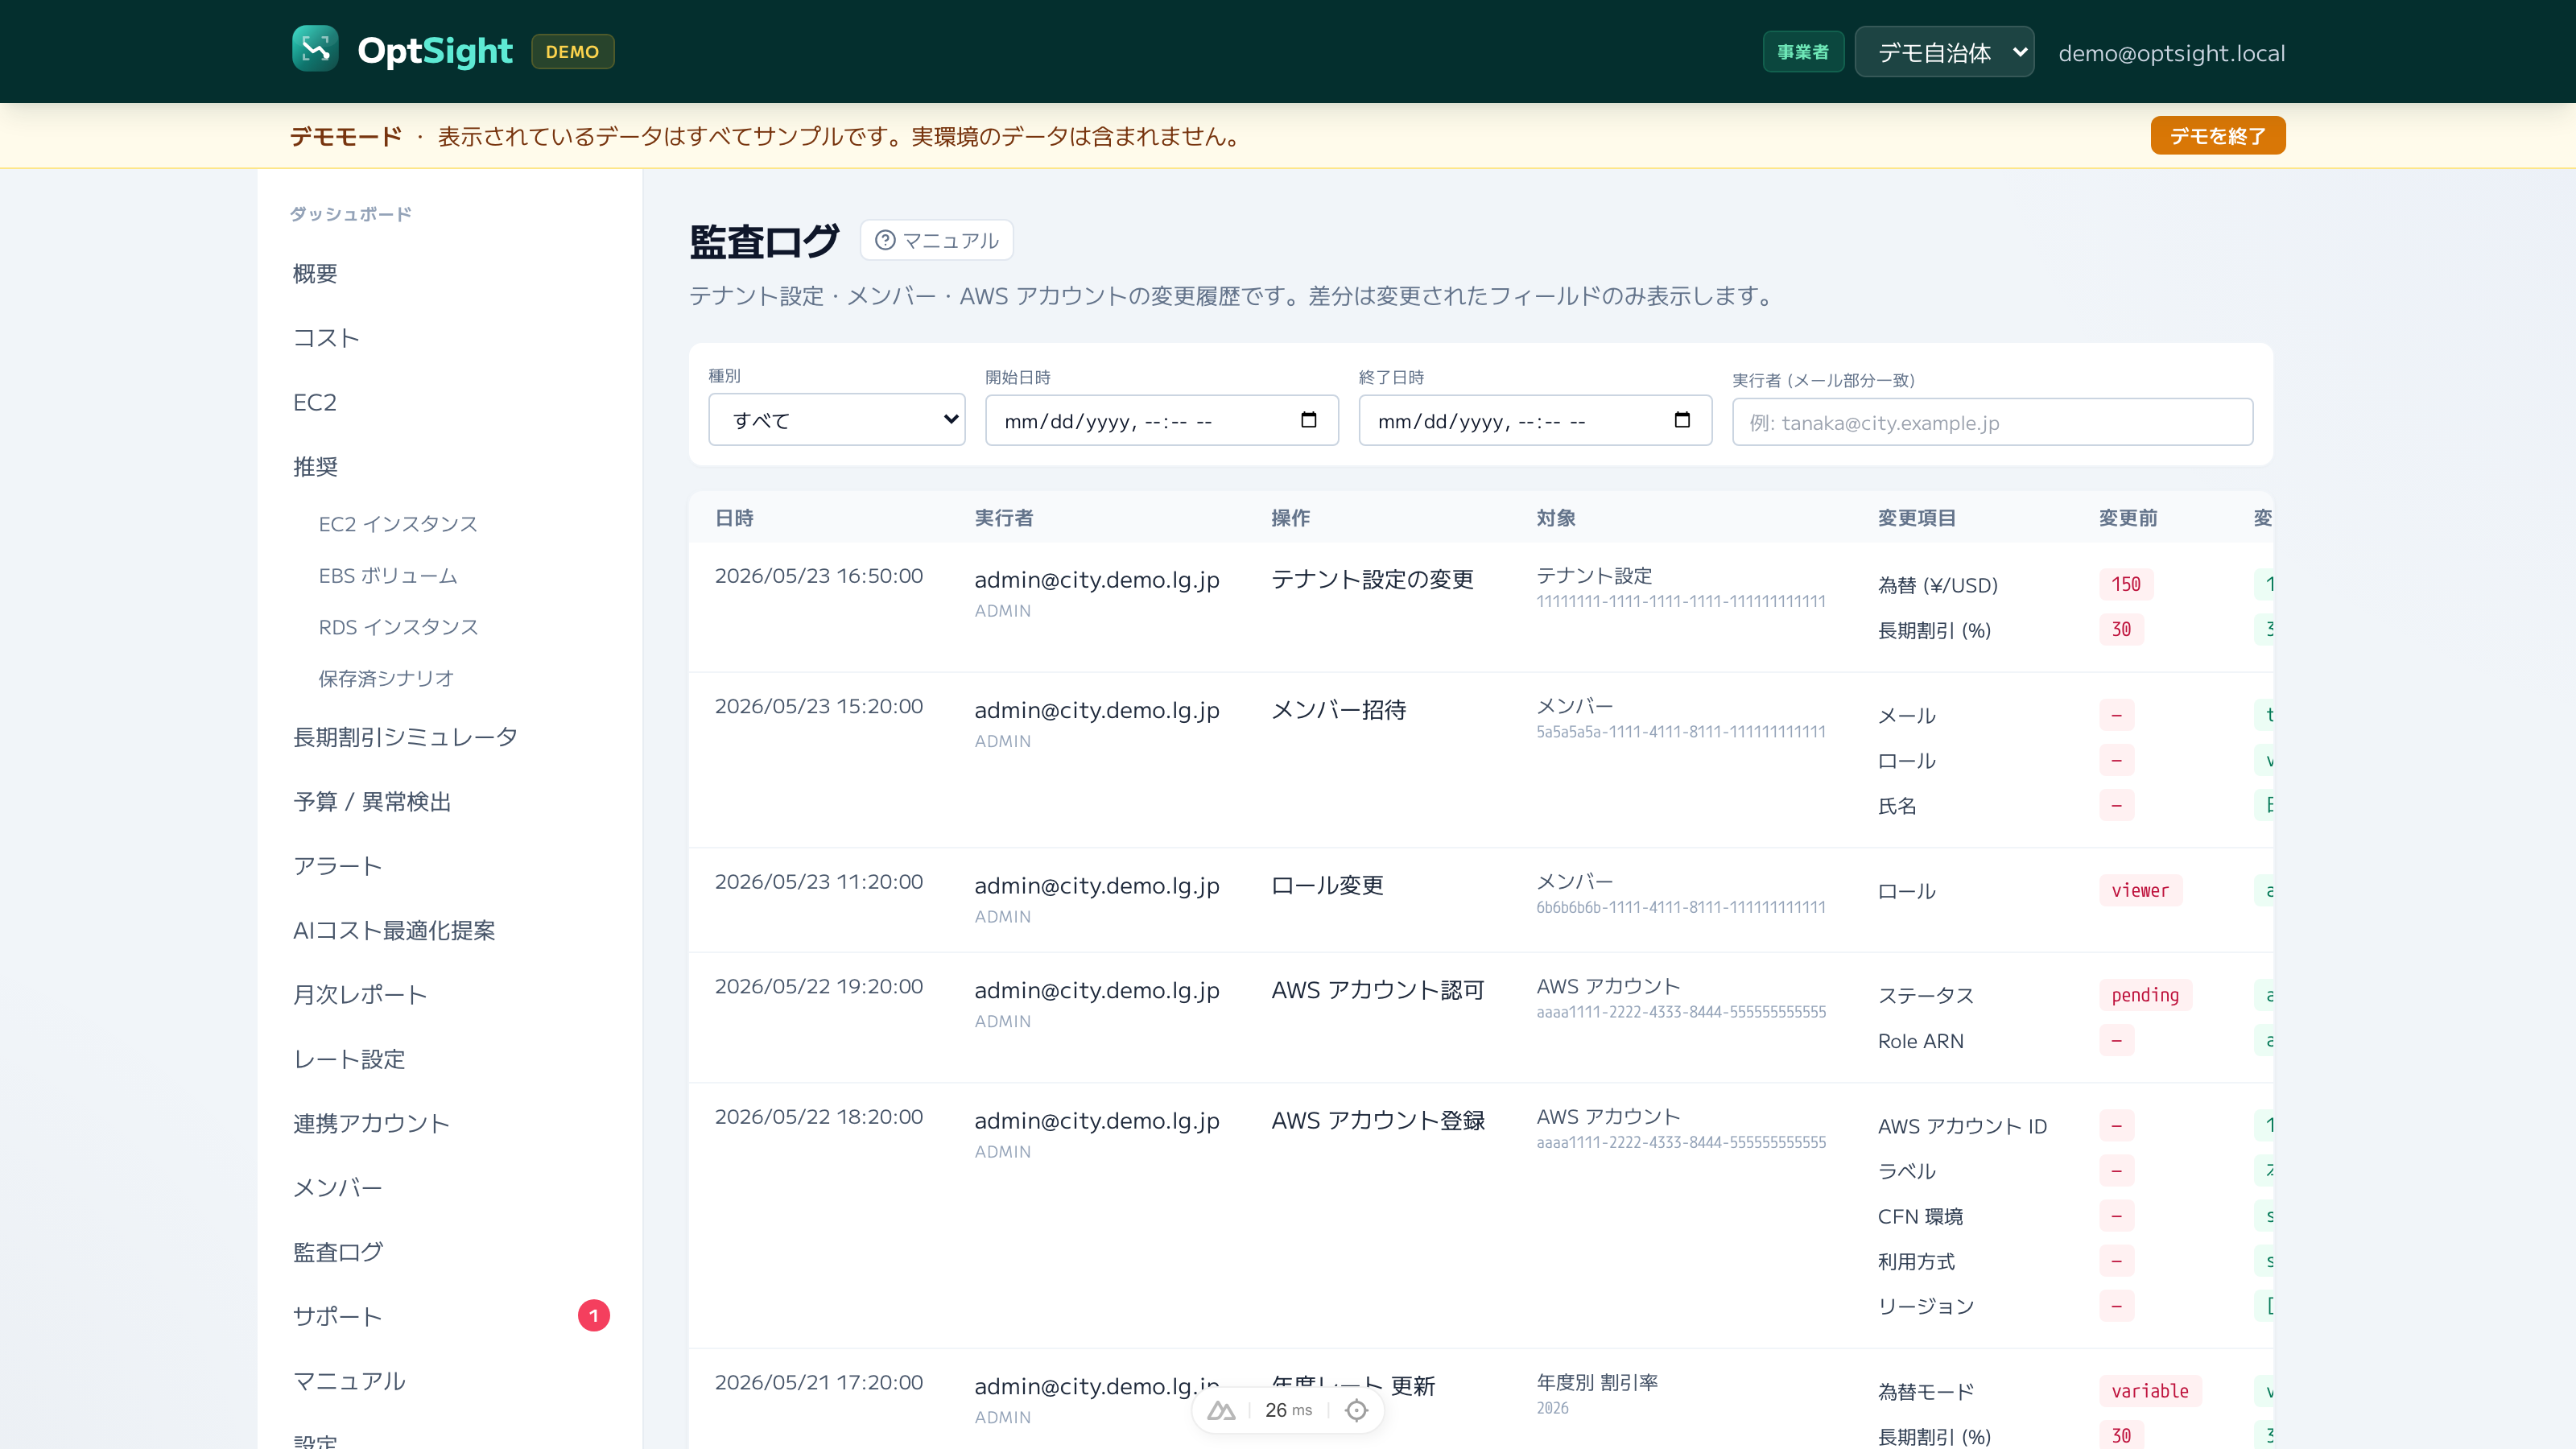
Task: Click the マニュアル help button beside title
Action: (937, 240)
